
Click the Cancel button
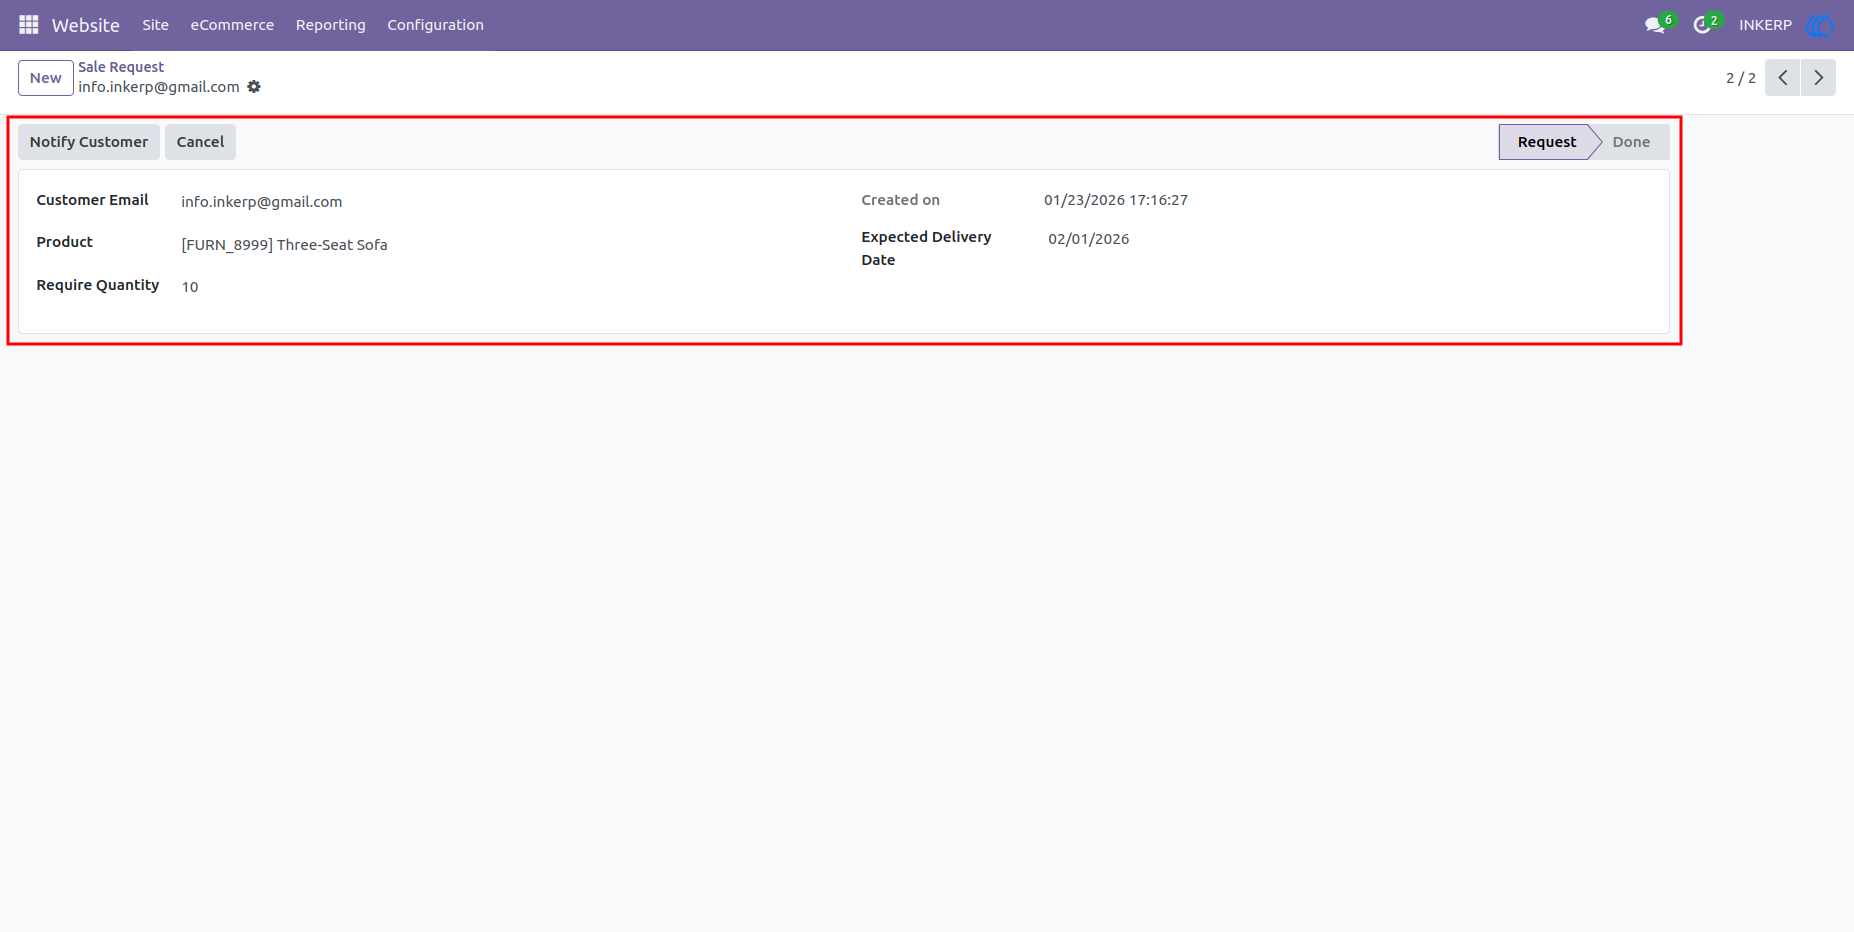click(201, 142)
